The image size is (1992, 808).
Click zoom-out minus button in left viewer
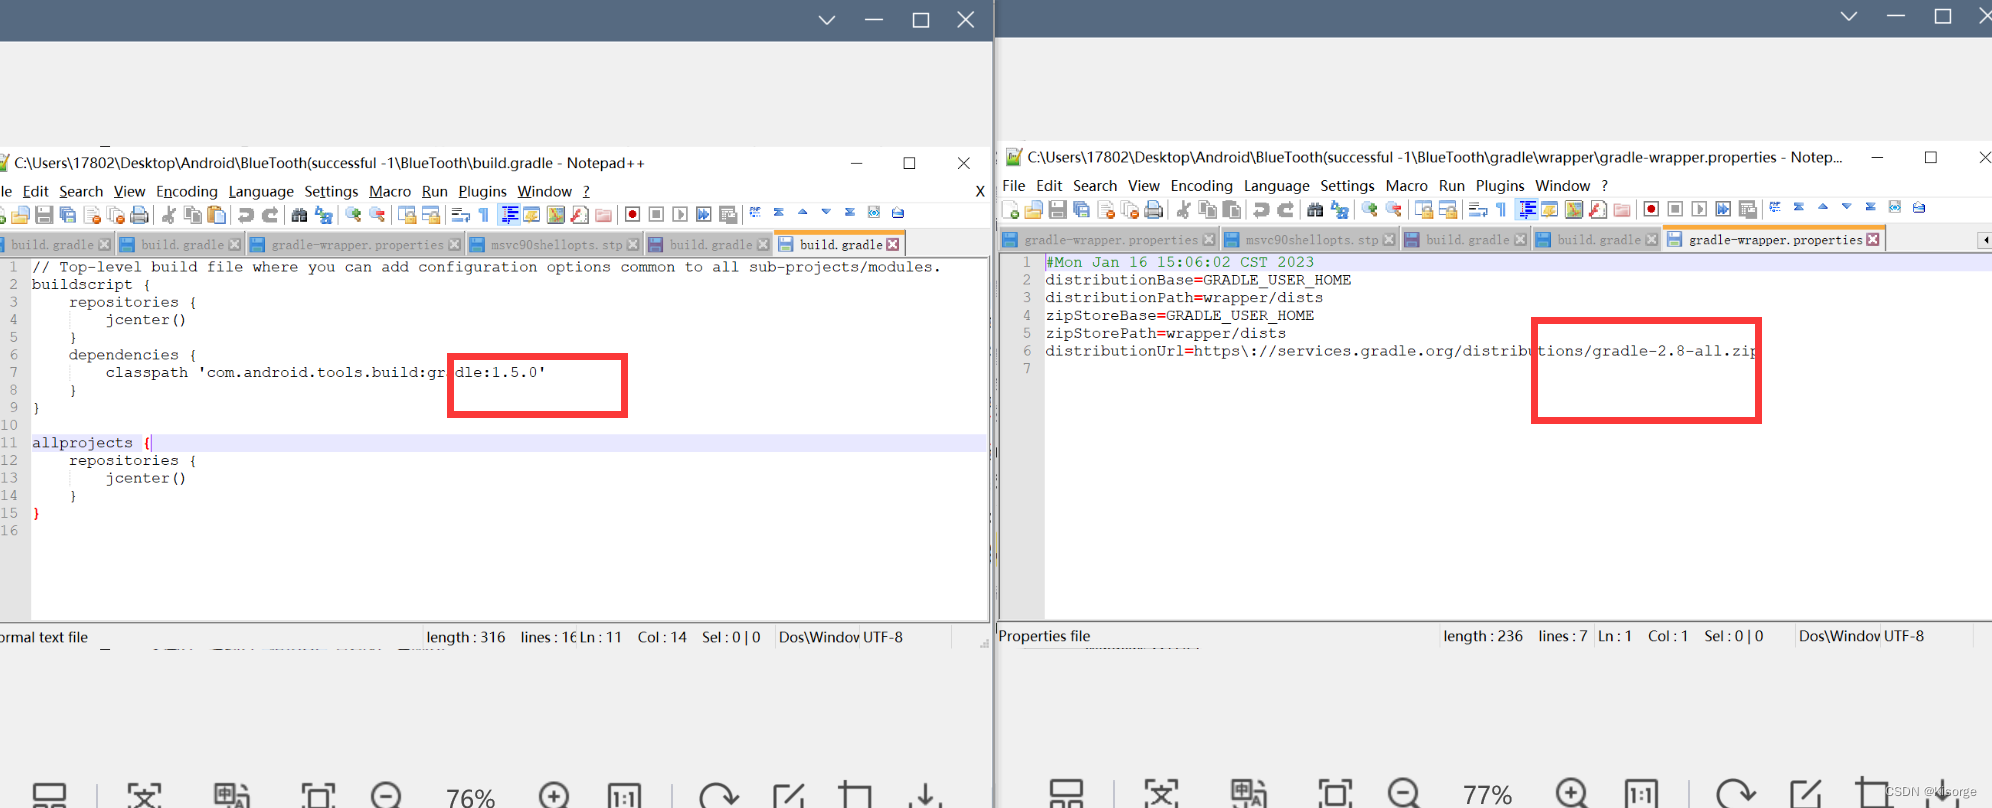pos(386,796)
